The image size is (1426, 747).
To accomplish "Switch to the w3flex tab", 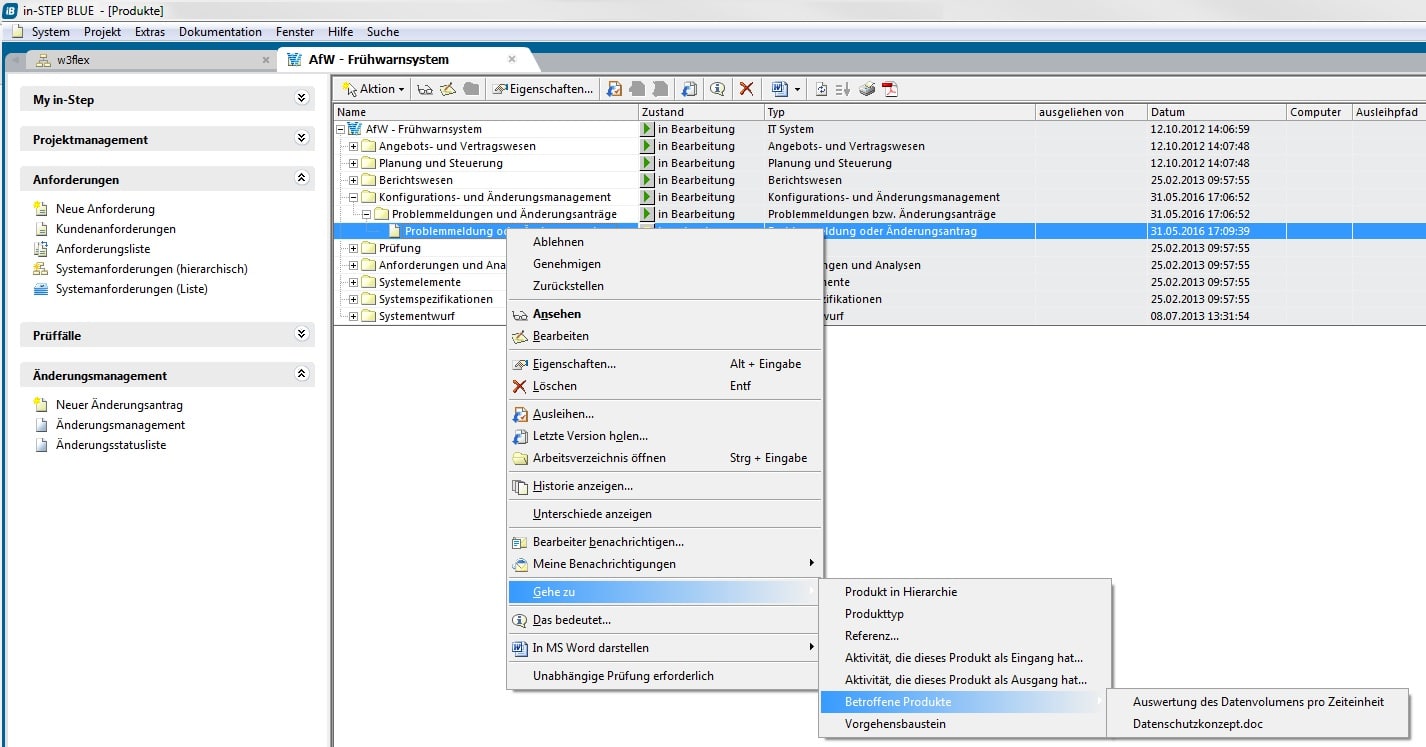I will pos(73,60).
